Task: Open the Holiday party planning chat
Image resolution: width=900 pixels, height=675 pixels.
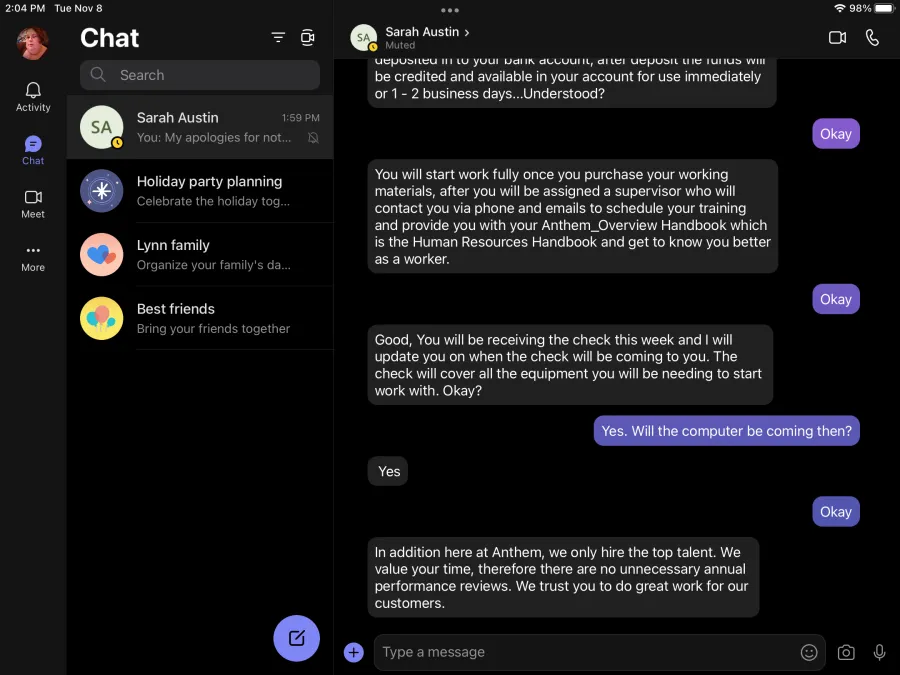Action: coord(200,191)
